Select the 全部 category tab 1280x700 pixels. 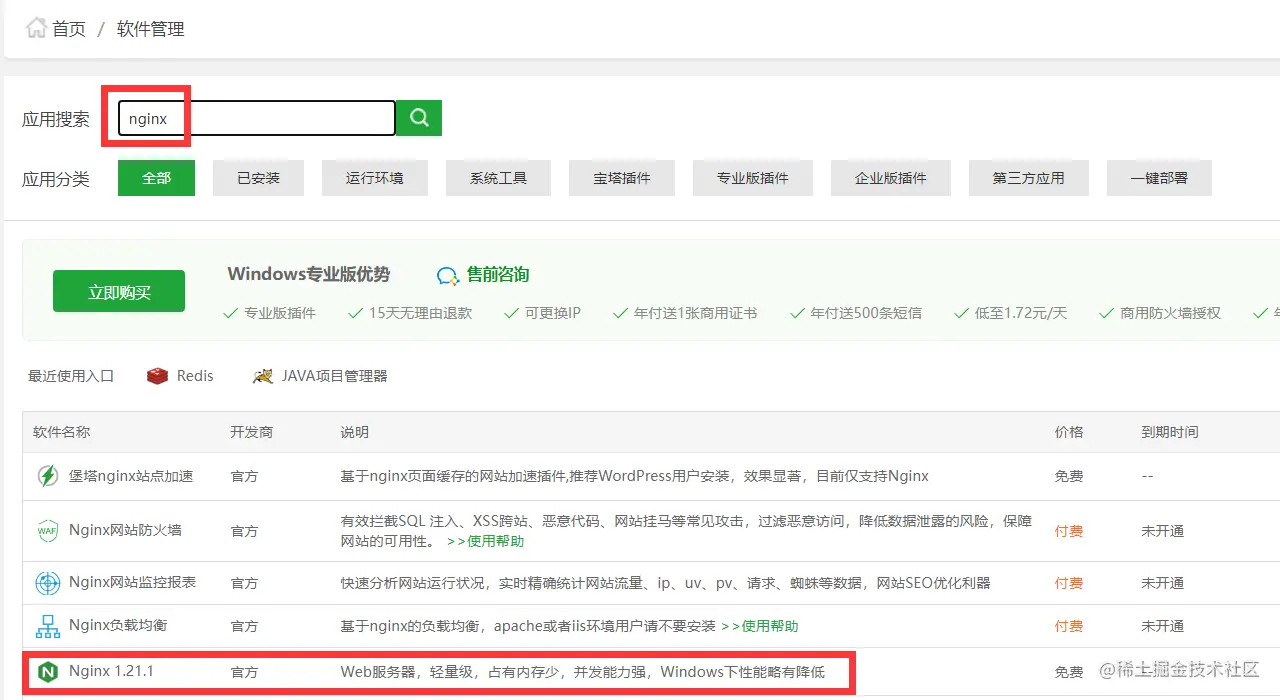tap(156, 178)
